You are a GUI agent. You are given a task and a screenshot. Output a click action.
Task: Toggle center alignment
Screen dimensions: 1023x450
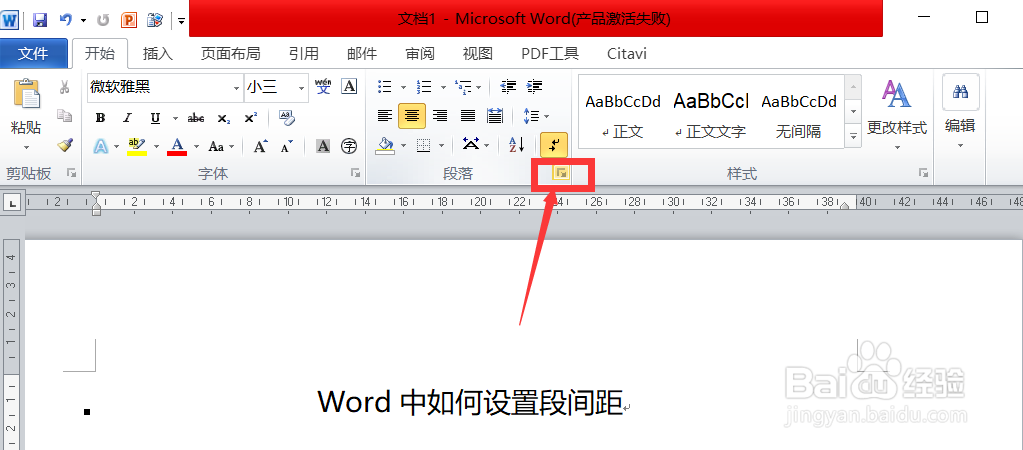(x=412, y=116)
